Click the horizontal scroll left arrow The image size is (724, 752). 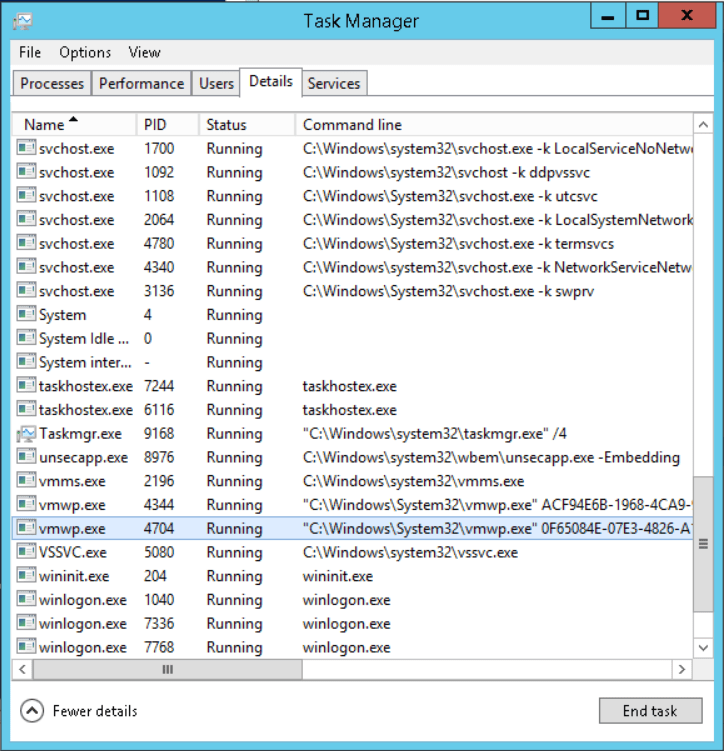(22, 670)
